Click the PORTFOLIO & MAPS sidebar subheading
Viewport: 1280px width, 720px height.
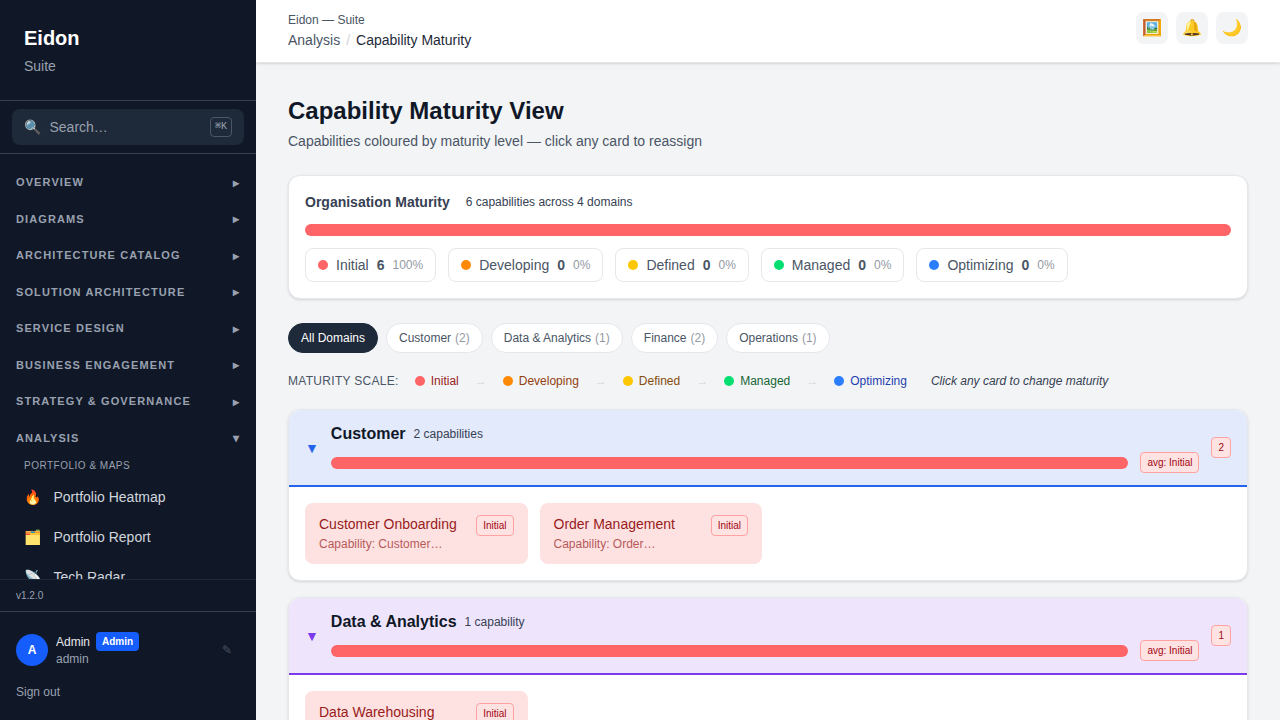tap(77, 465)
